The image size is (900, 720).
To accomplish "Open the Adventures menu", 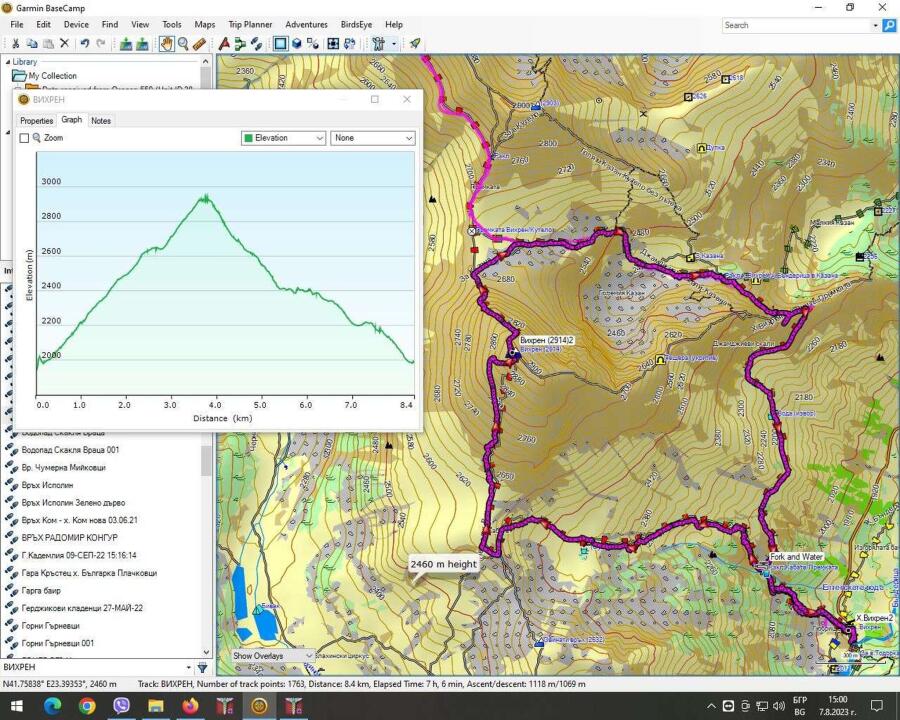I will pyautogui.click(x=306, y=25).
